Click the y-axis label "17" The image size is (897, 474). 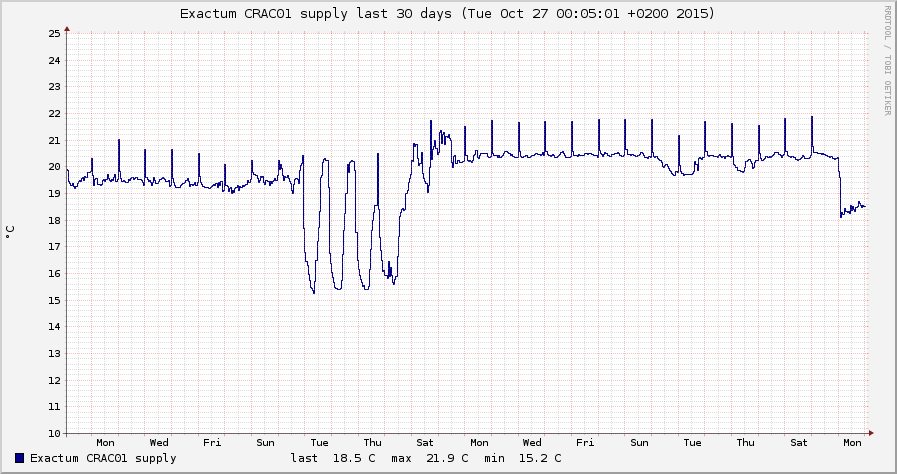pos(54,246)
